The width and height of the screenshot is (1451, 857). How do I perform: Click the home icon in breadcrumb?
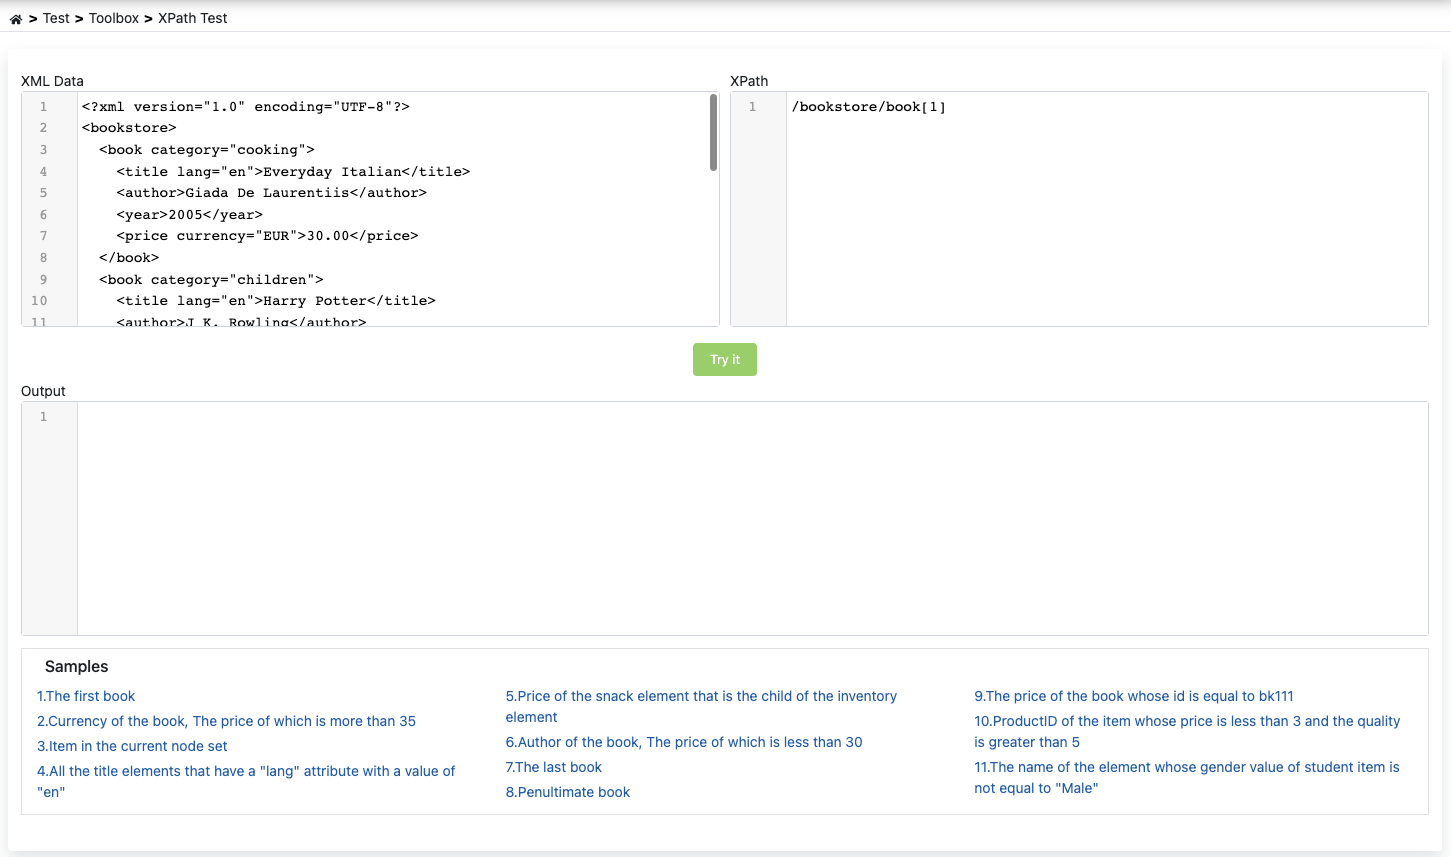[x=16, y=19]
